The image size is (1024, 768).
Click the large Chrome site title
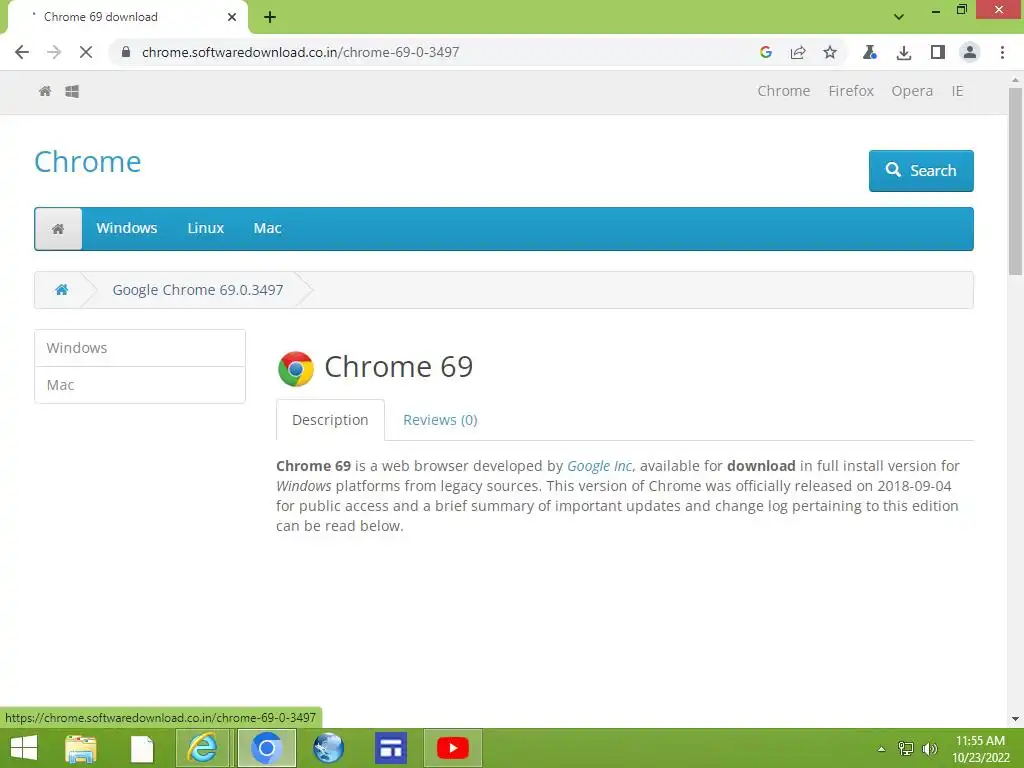(88, 162)
